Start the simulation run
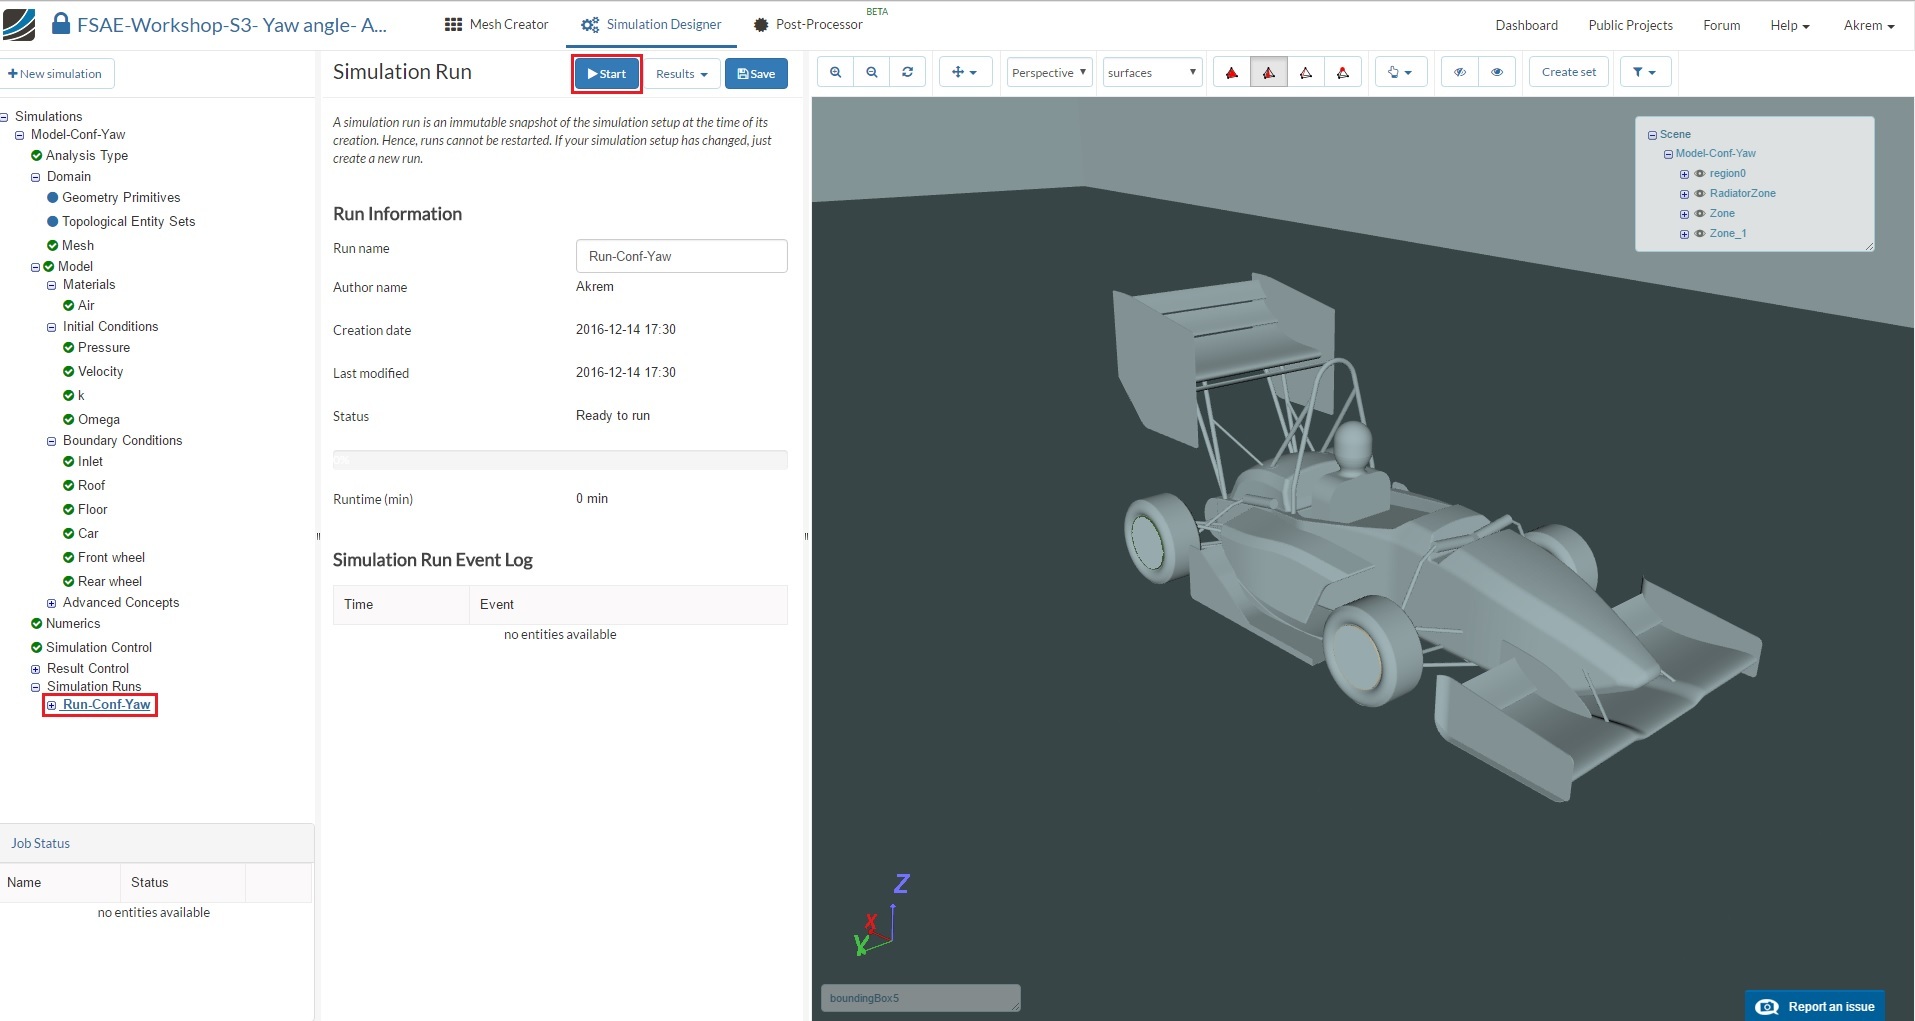Screen dimensions: 1915x1021 tap(606, 74)
